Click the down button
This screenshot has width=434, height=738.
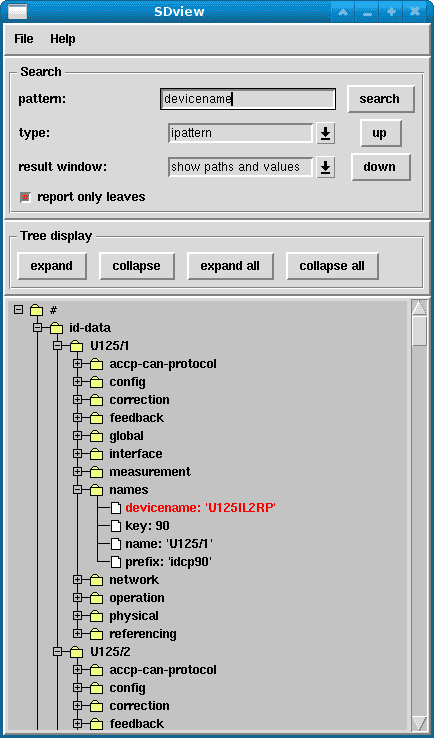pos(380,167)
